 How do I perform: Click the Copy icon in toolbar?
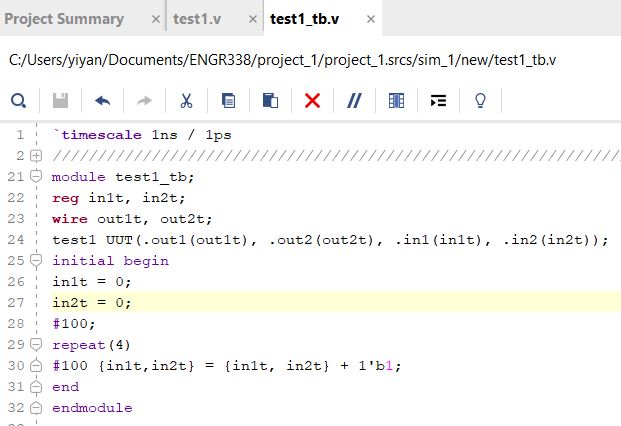click(228, 100)
